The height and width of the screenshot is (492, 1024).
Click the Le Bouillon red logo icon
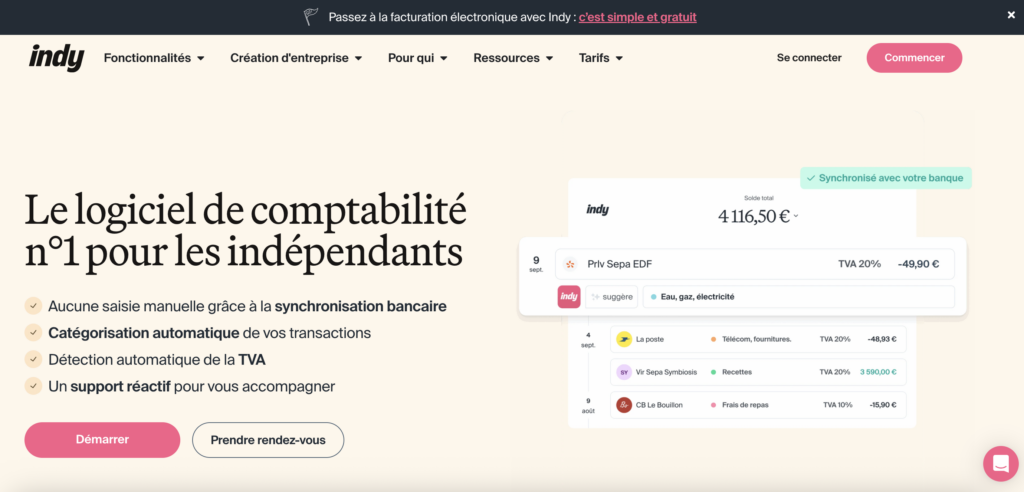(624, 404)
